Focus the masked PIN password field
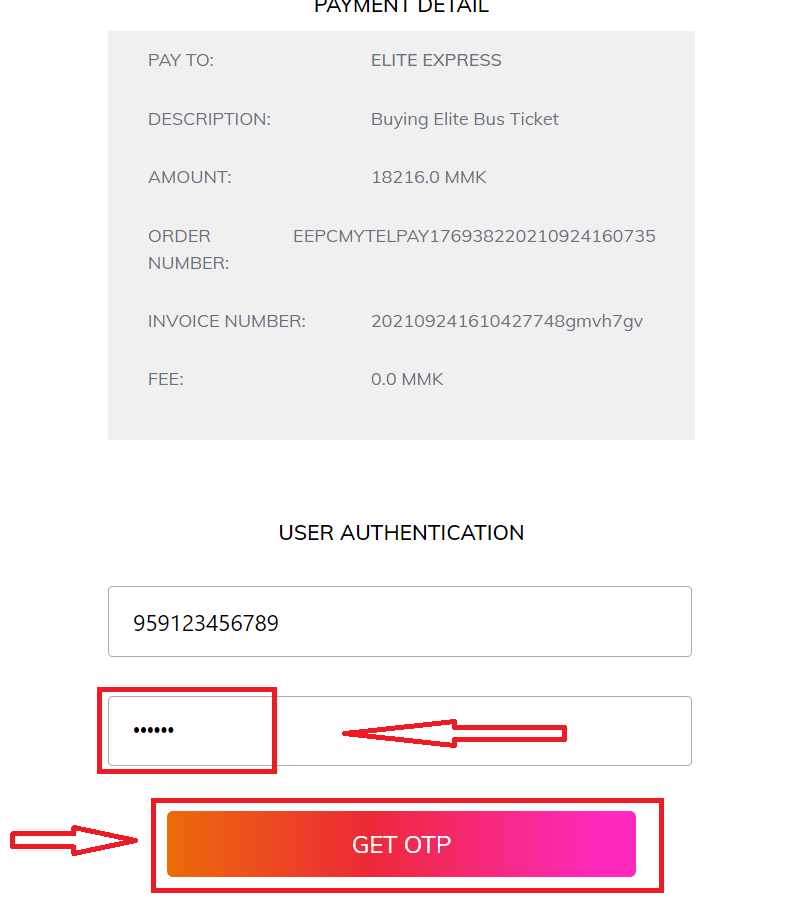800x902 pixels. click(480, 731)
